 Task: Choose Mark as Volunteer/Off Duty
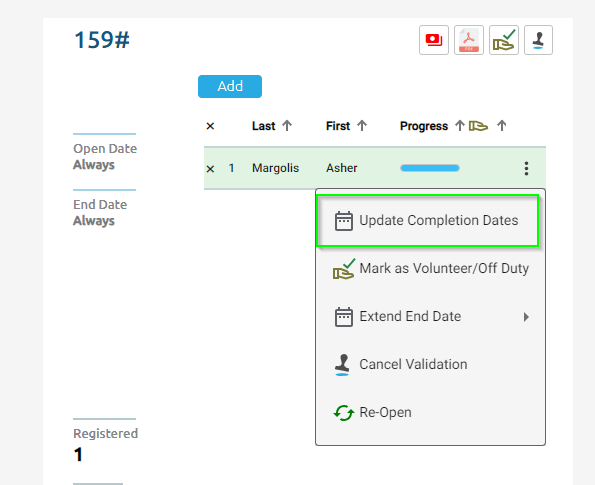(x=431, y=269)
